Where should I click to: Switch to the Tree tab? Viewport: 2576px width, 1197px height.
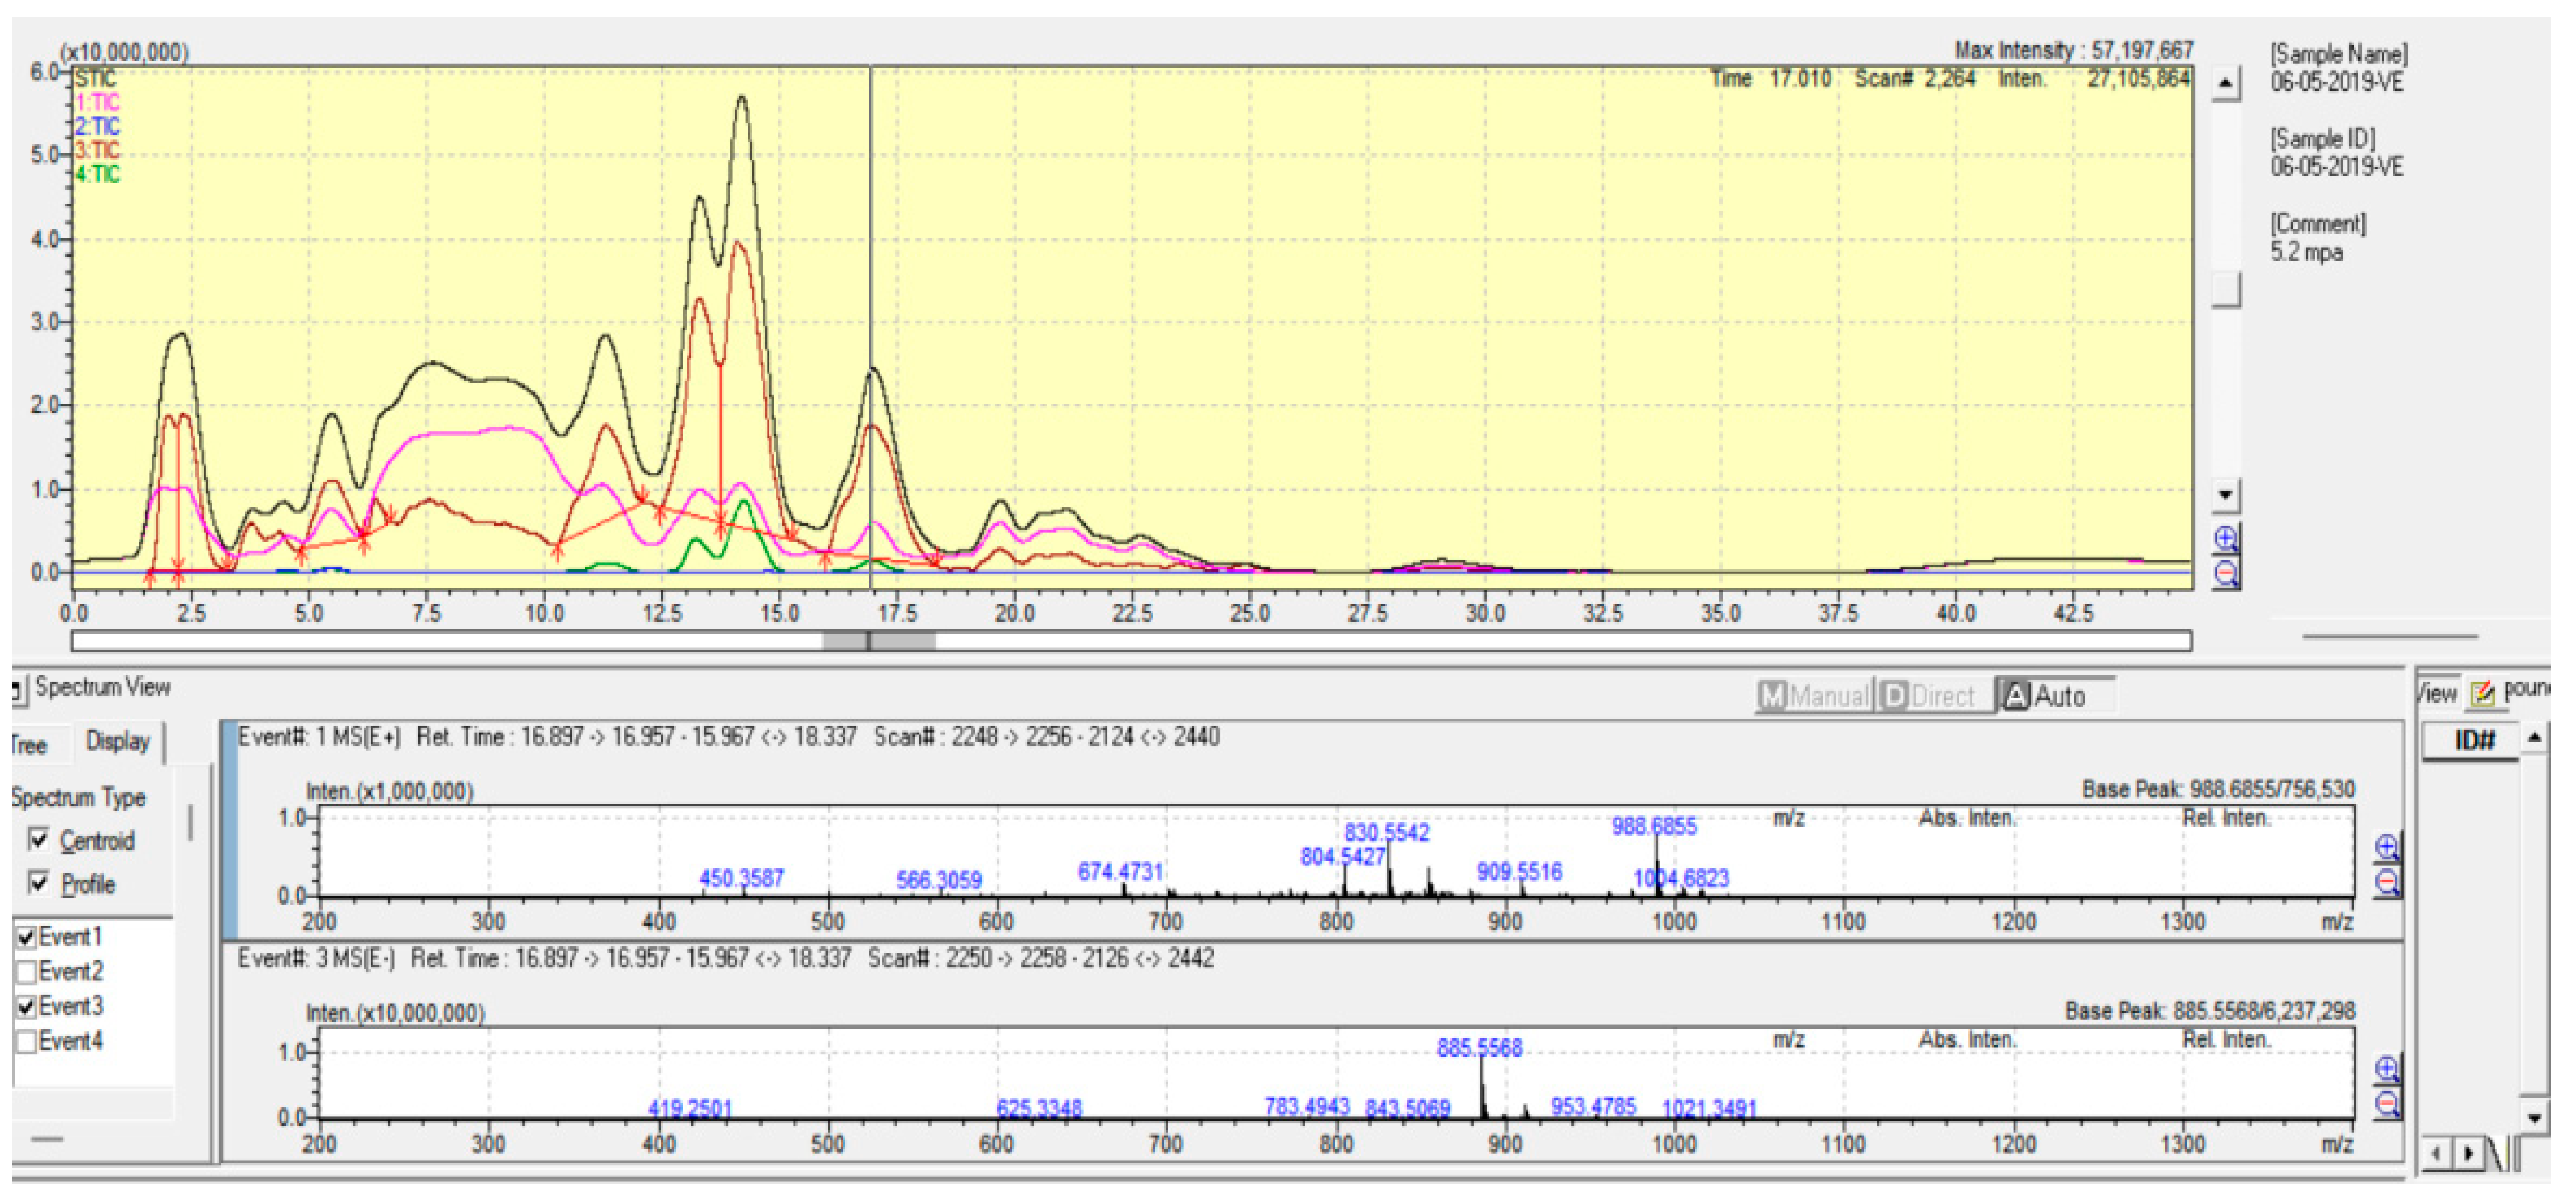30,744
